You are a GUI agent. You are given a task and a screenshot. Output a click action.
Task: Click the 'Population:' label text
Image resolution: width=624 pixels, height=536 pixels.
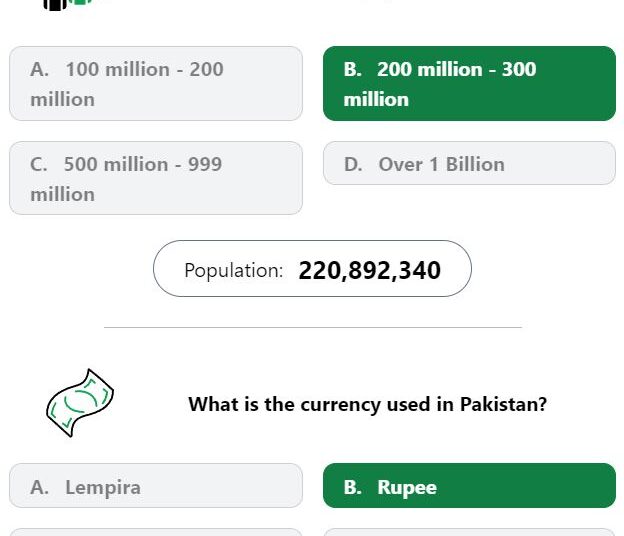point(234,271)
